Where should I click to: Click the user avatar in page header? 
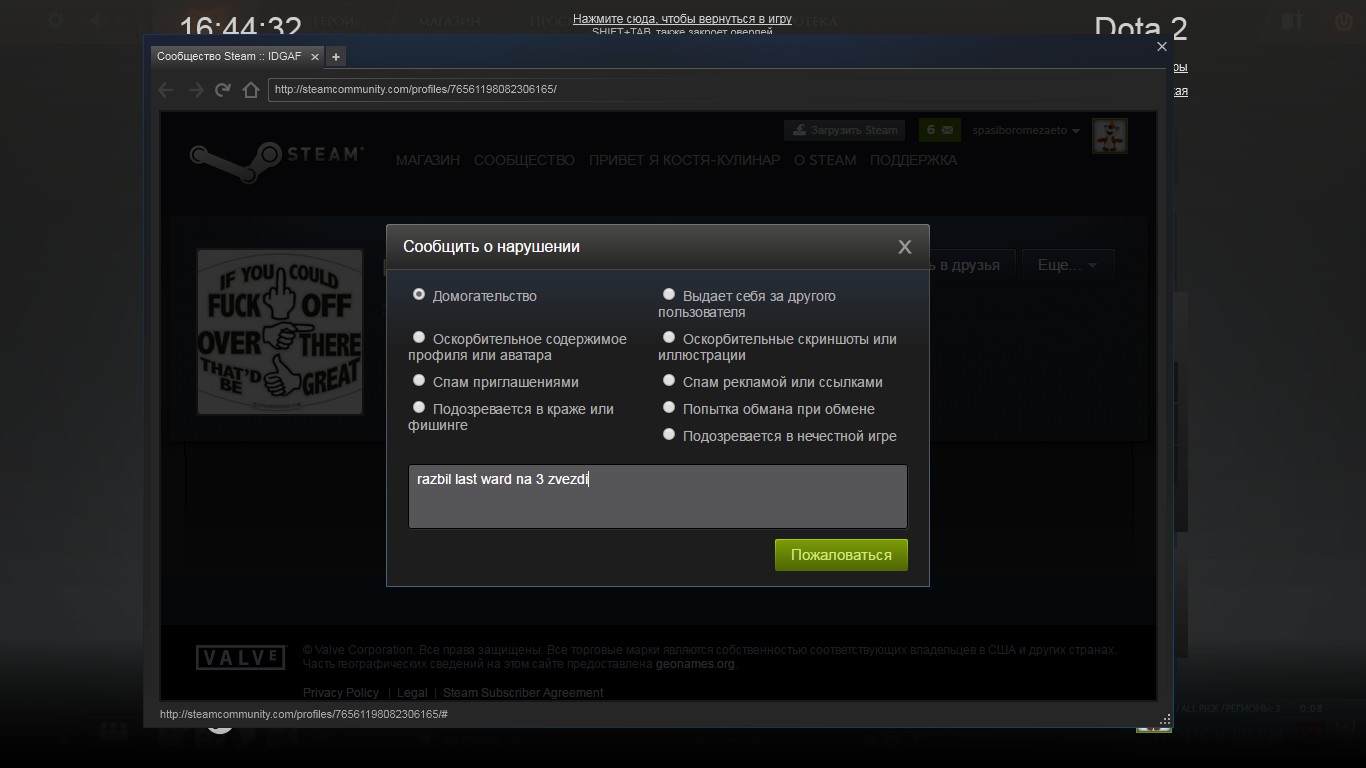(x=1110, y=135)
